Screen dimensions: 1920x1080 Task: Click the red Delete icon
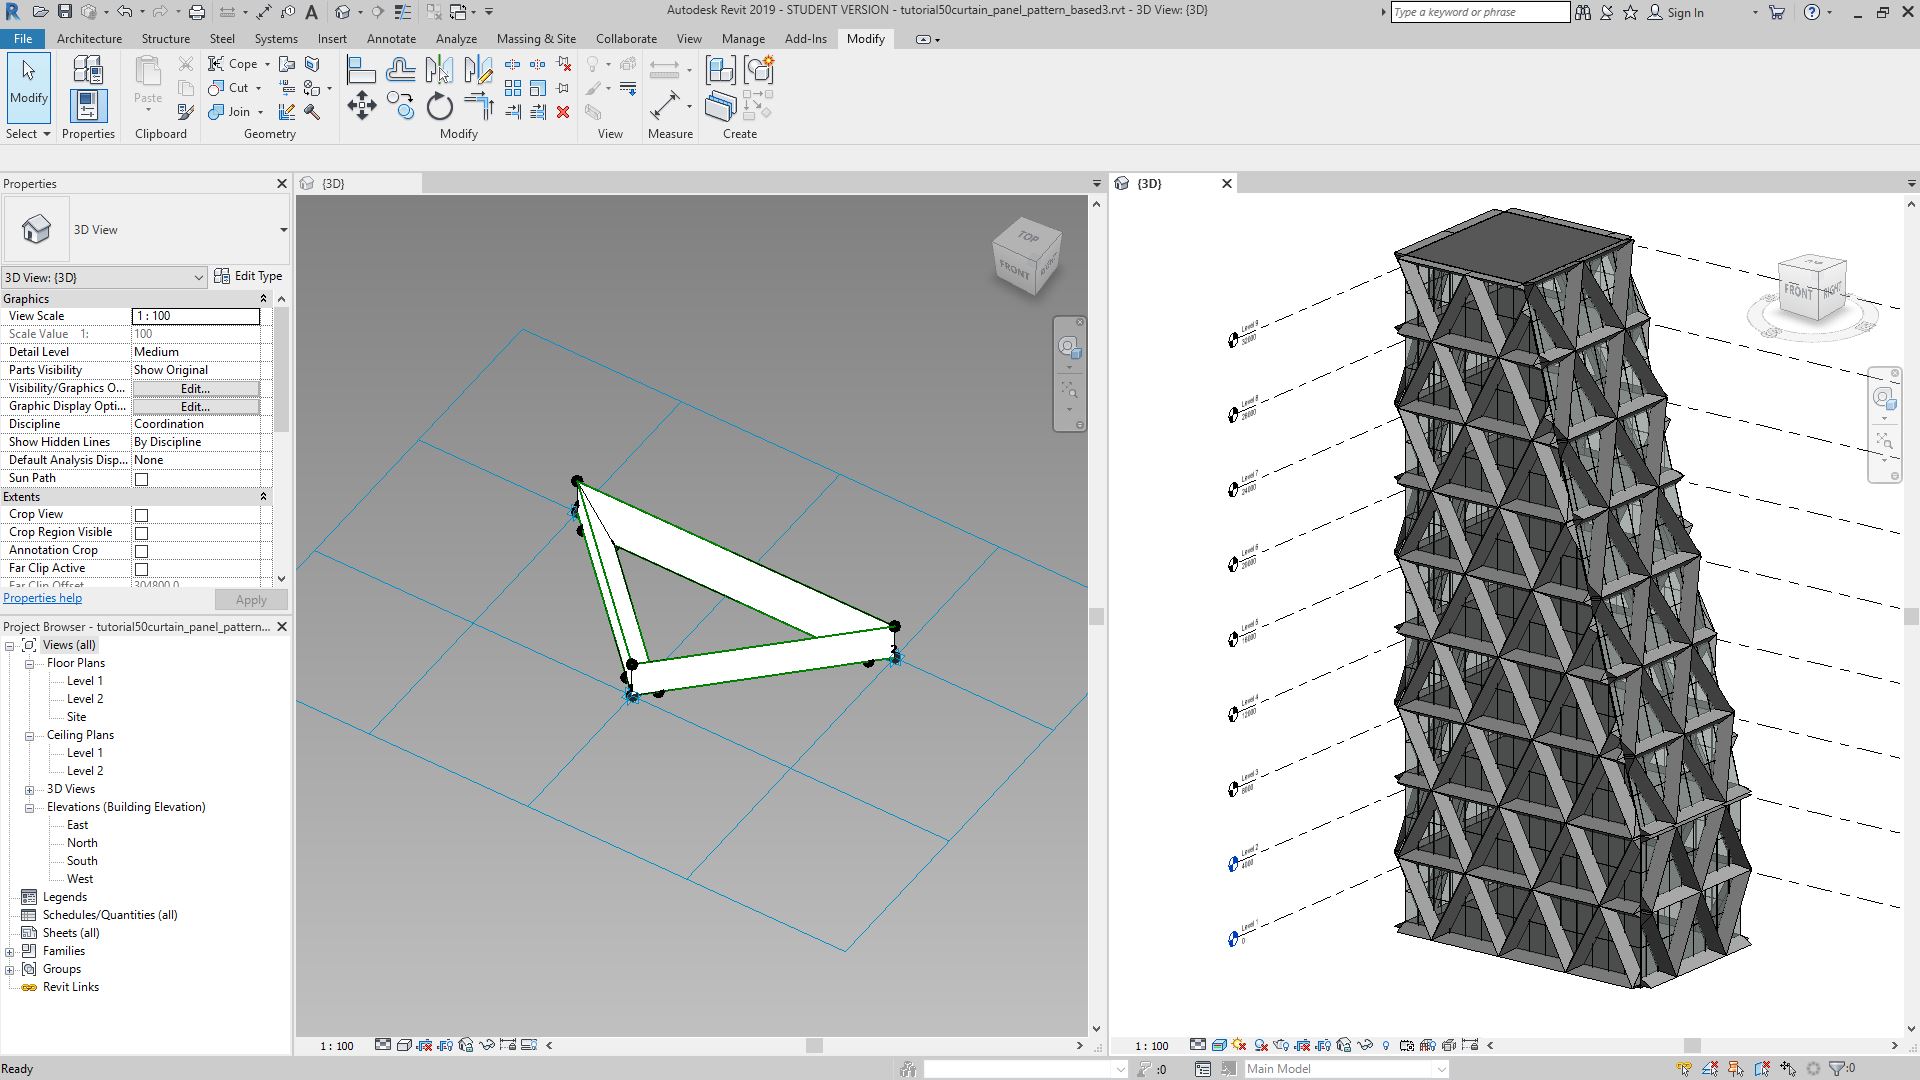pyautogui.click(x=563, y=112)
